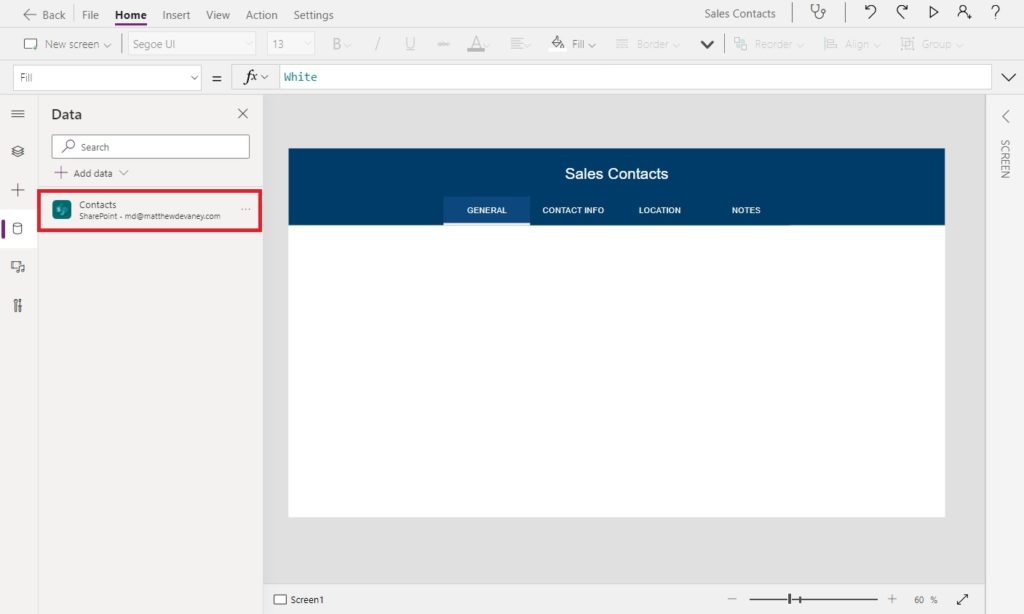Select the Contacts data source row

click(x=150, y=210)
